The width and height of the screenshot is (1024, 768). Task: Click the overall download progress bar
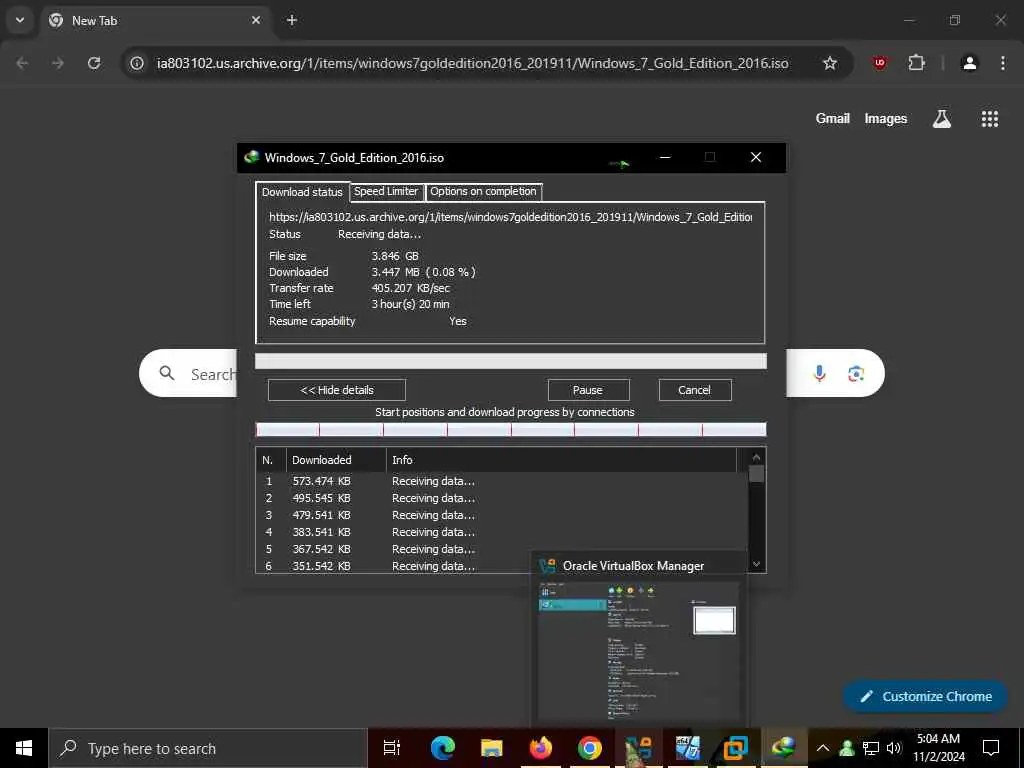(x=511, y=361)
